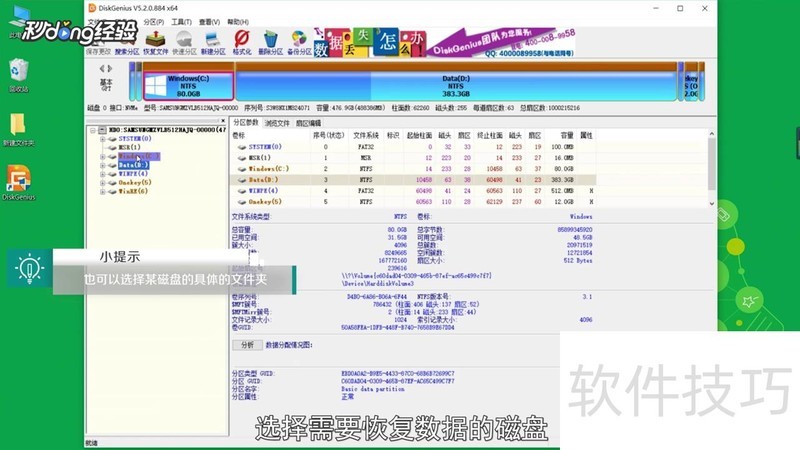Expand the Onekey(5) tree node
This screenshot has height=450, width=800.
103,183
